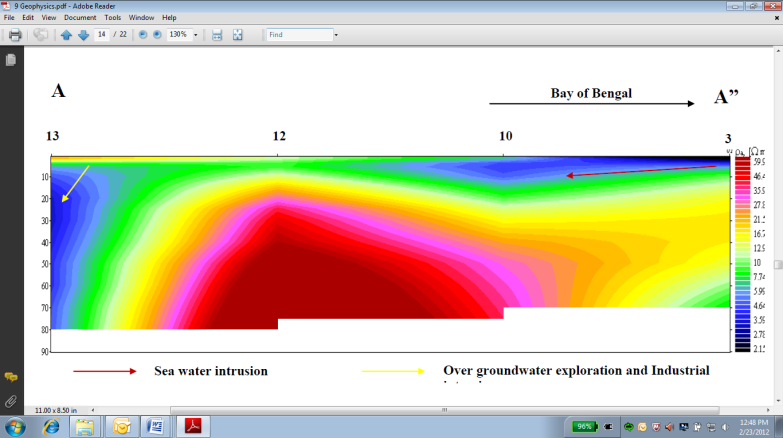
Task: Expand the Find options dropdown arrow
Action: click(x=336, y=35)
